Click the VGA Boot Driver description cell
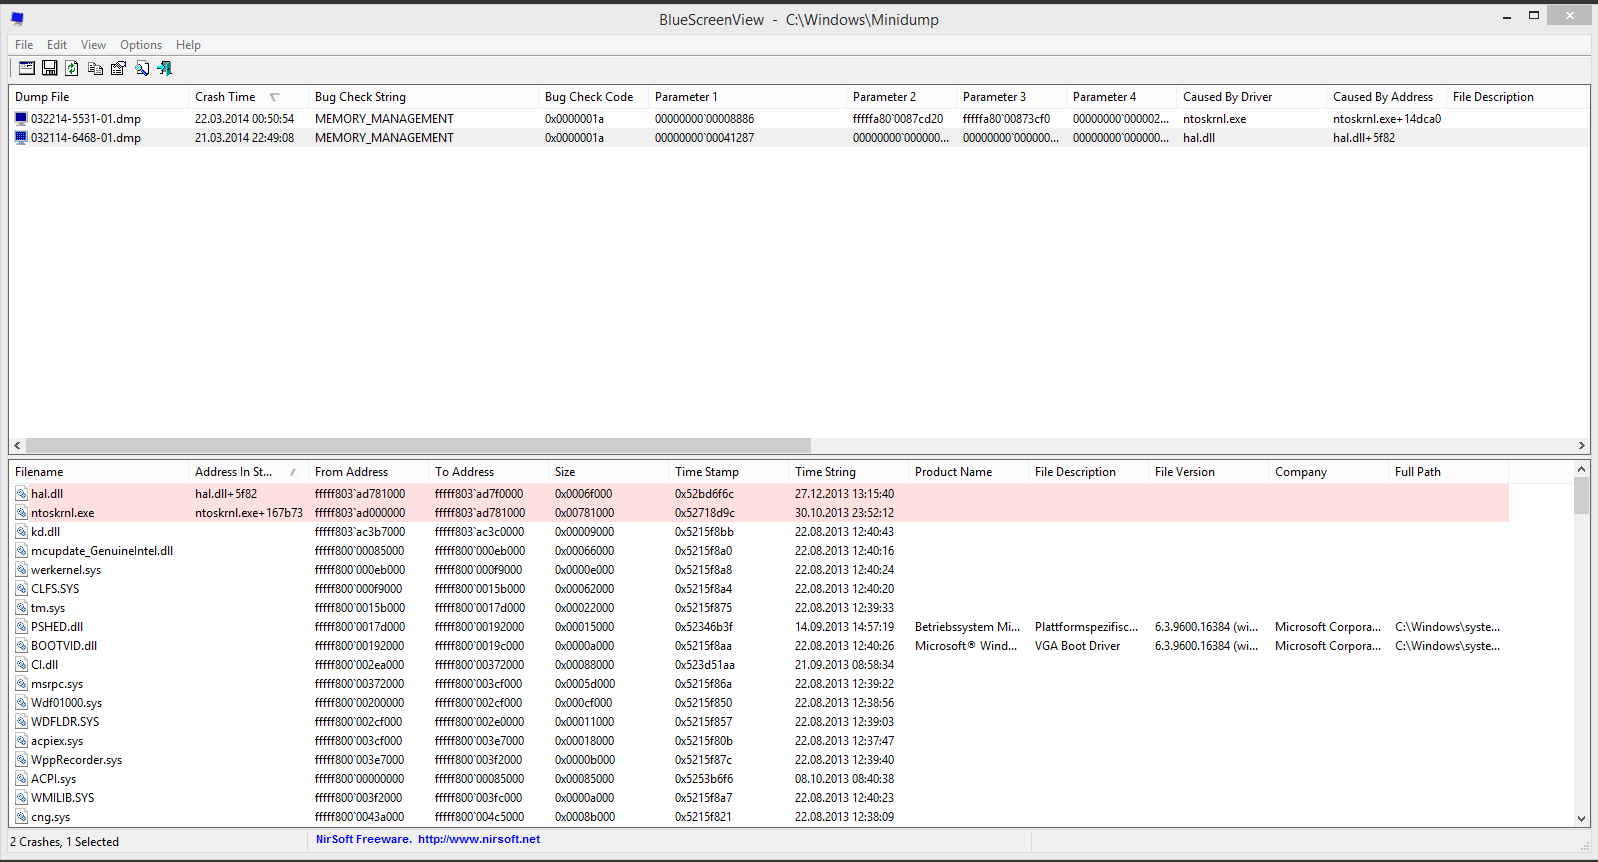1598x862 pixels. pos(1077,646)
